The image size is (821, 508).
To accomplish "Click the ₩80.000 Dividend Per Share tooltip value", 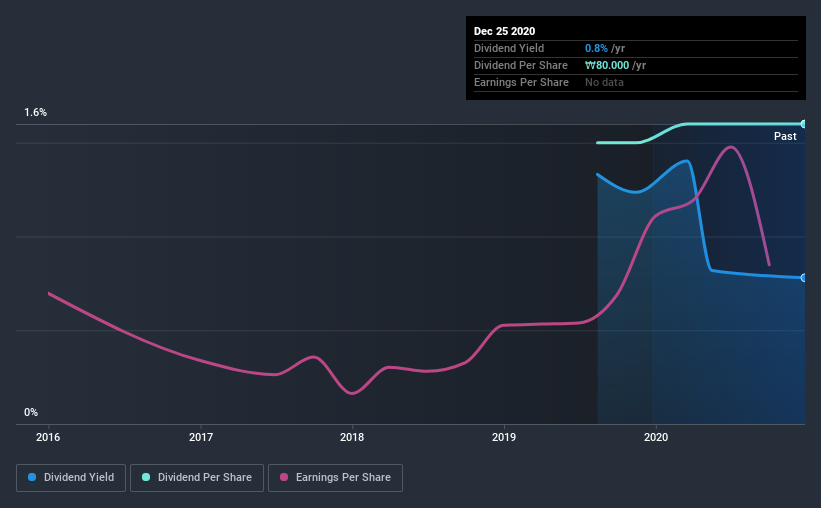I will 607,65.
